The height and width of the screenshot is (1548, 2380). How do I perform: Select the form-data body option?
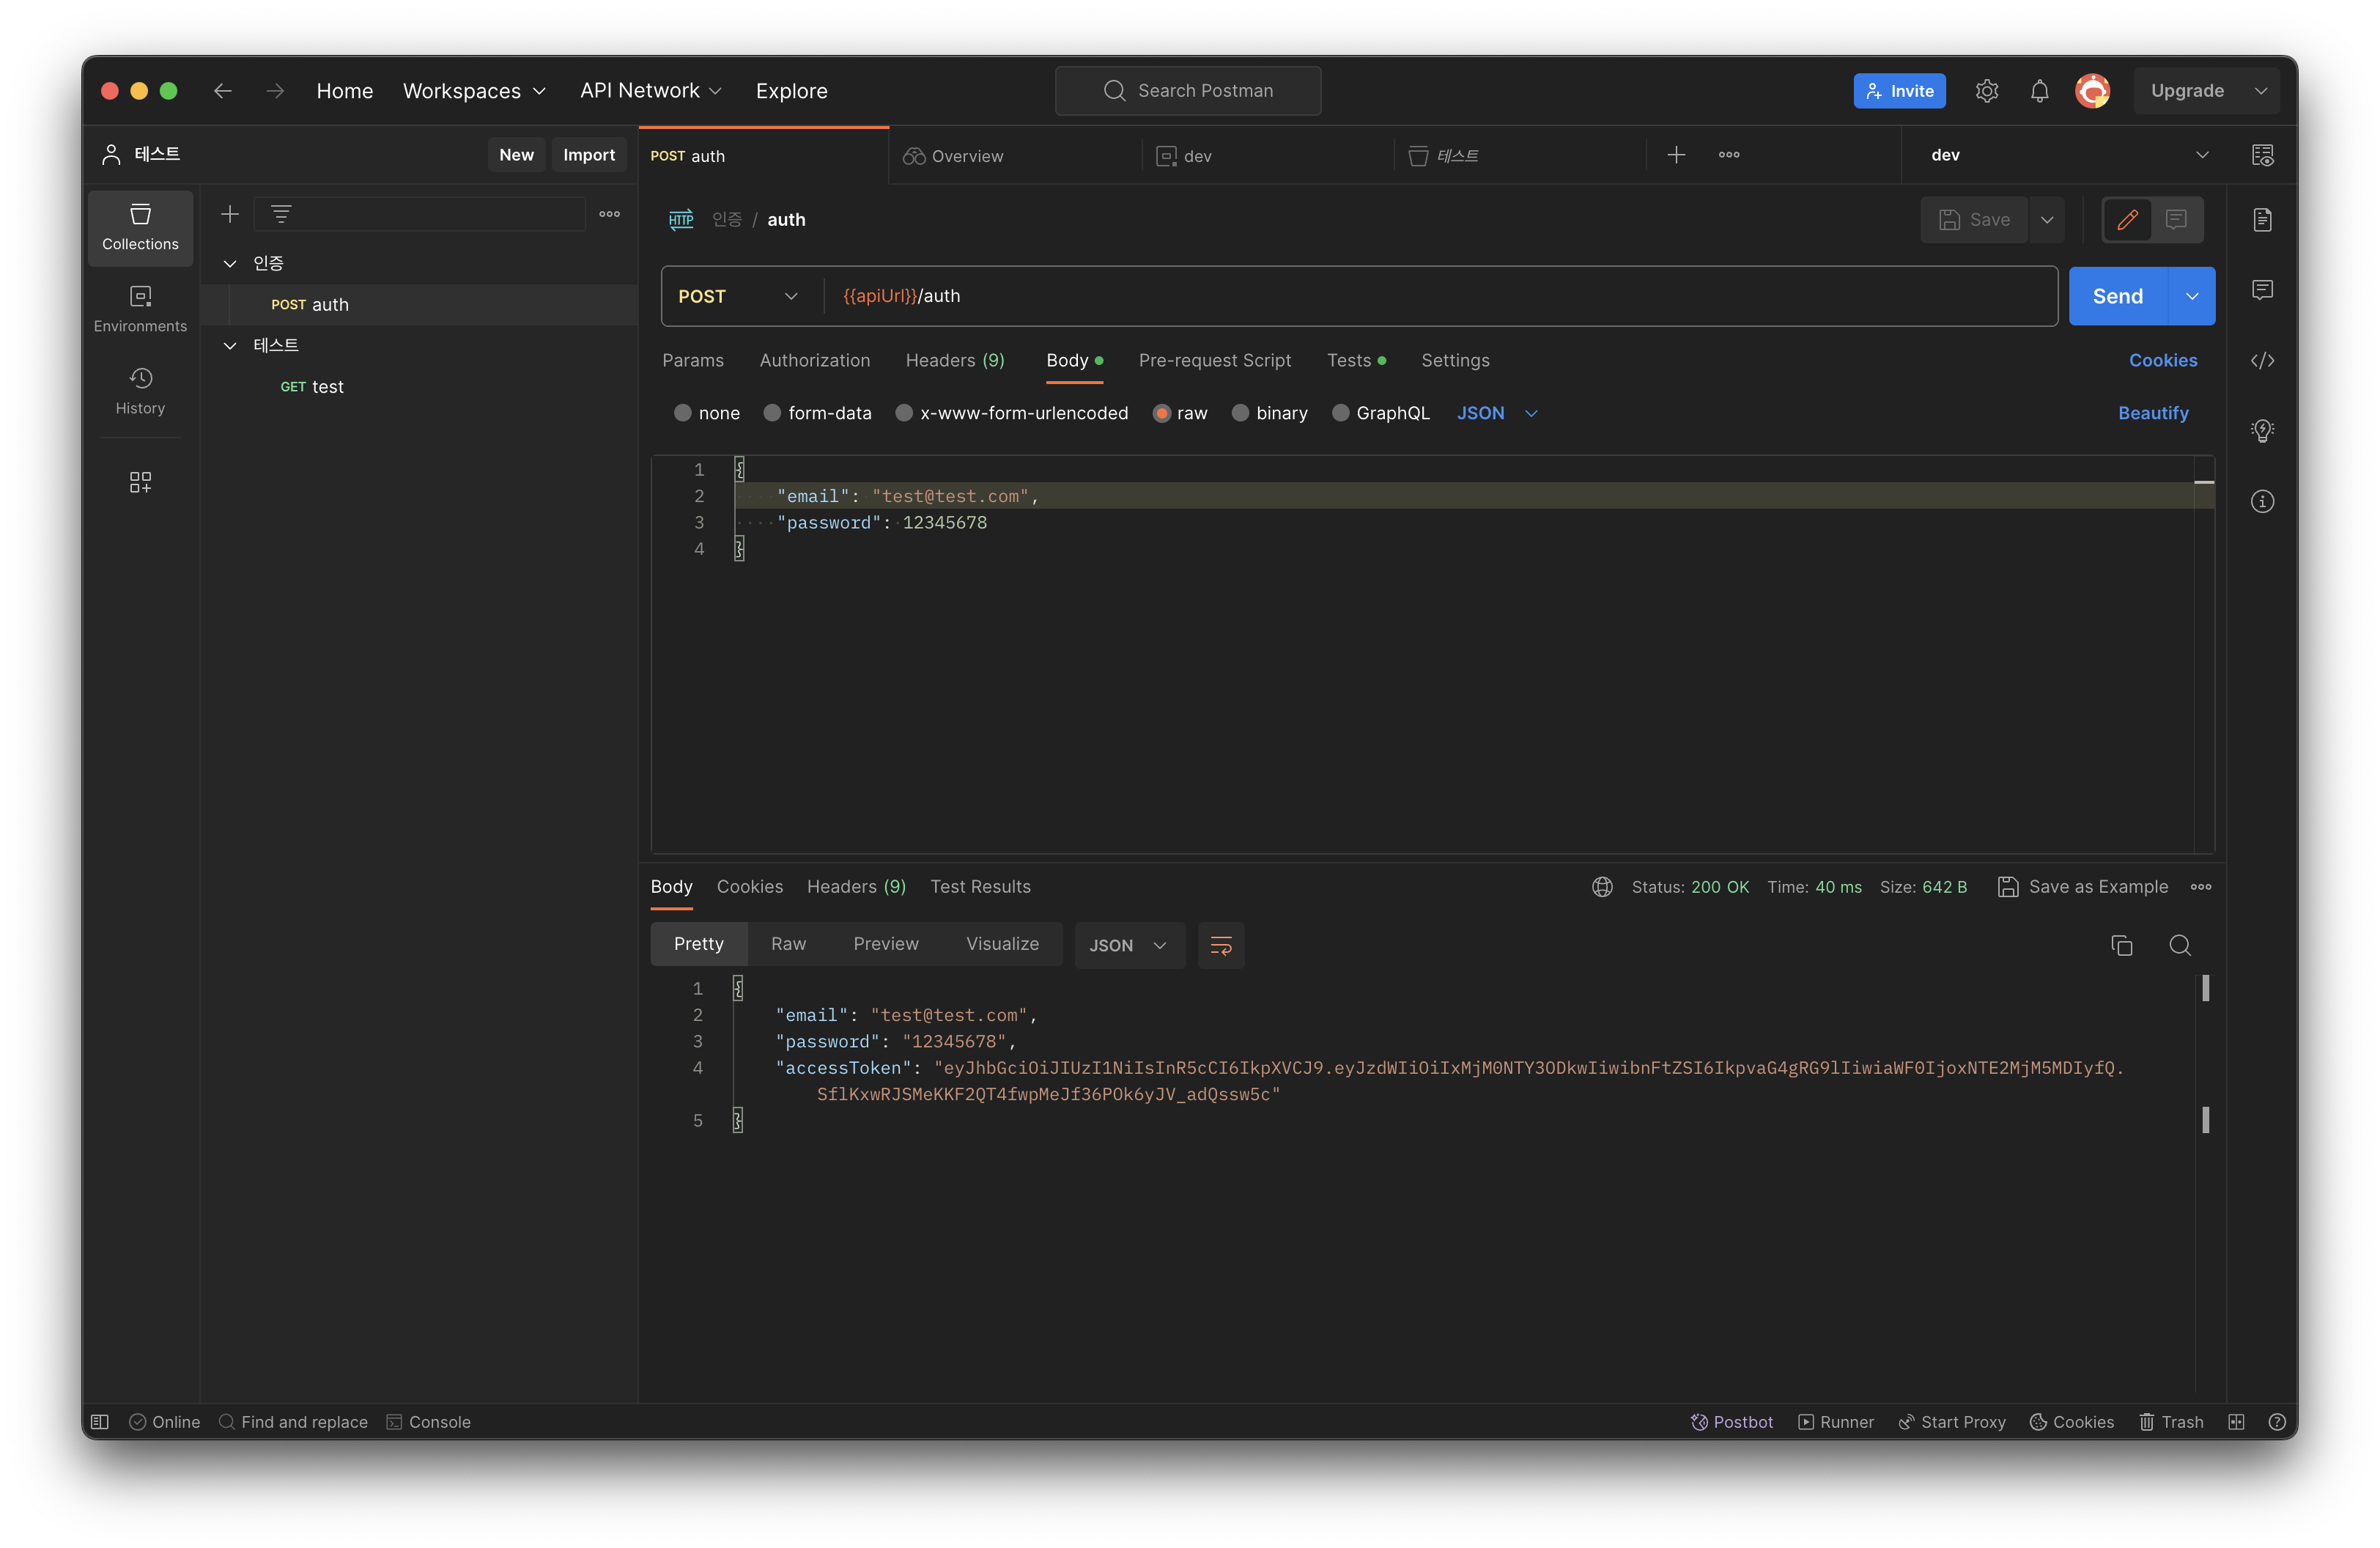click(772, 413)
